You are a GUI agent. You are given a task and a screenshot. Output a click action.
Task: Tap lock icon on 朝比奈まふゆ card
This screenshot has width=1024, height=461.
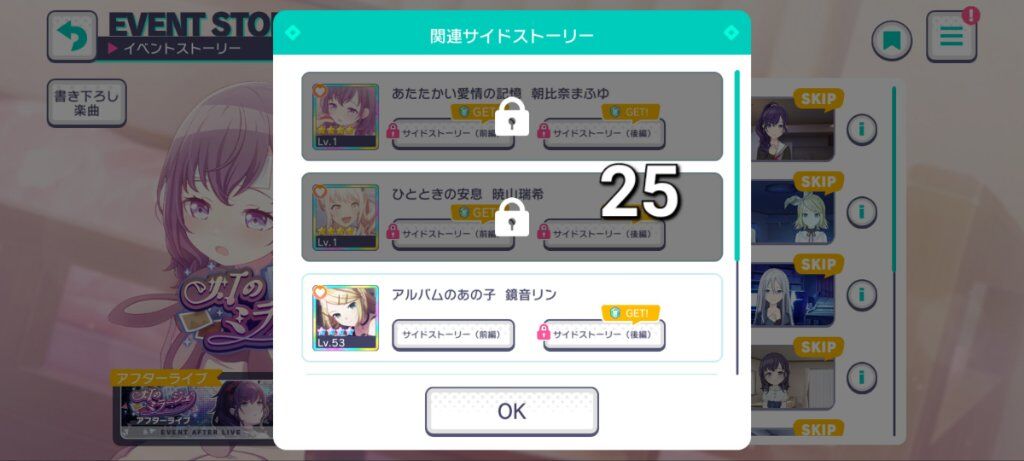click(x=511, y=117)
